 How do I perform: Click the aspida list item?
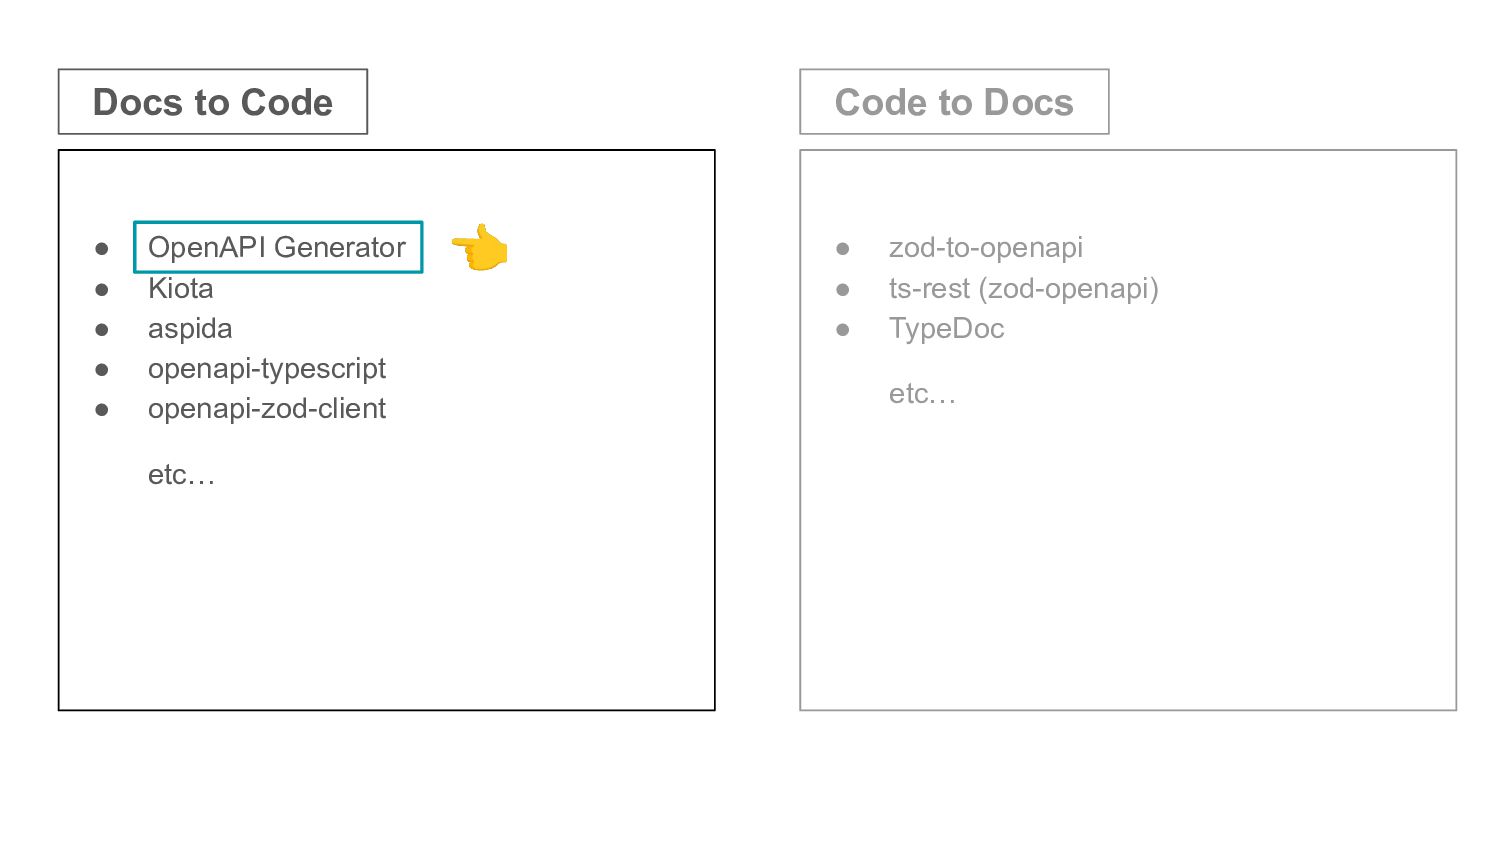tap(190, 329)
